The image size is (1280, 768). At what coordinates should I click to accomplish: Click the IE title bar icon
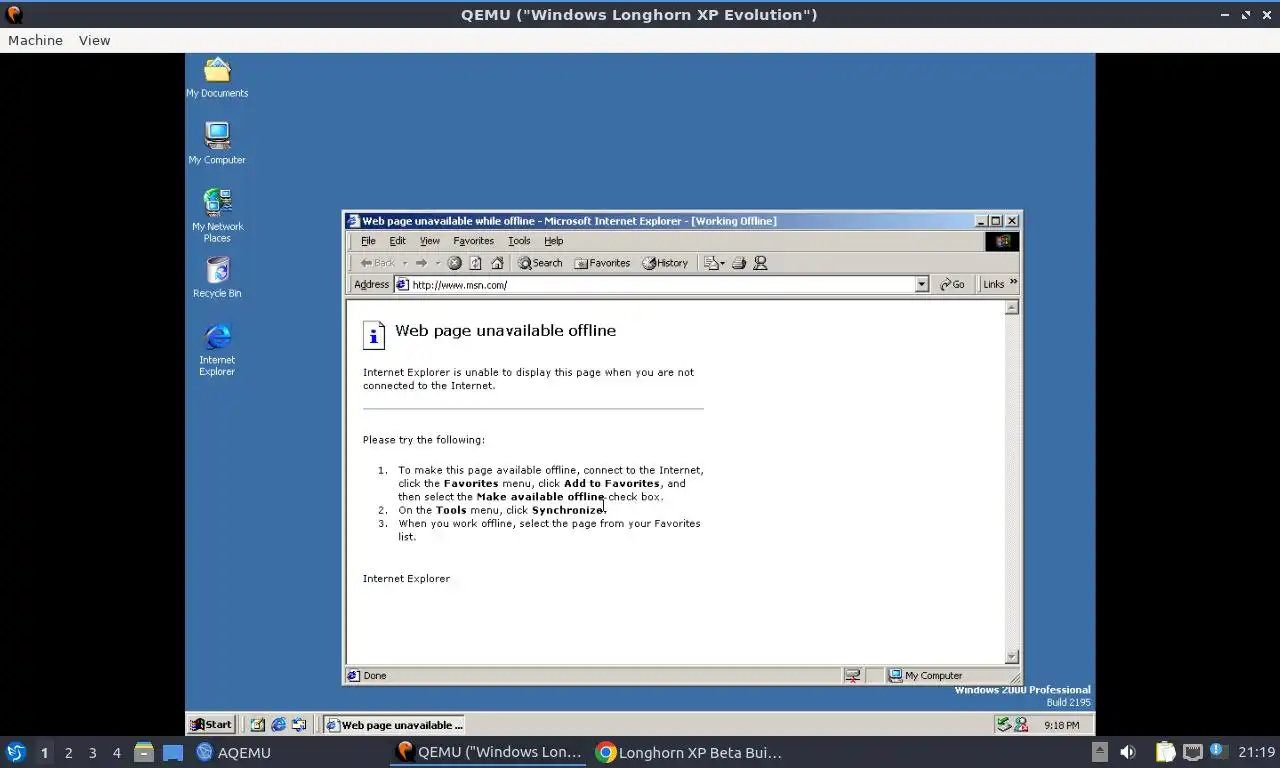click(x=352, y=221)
